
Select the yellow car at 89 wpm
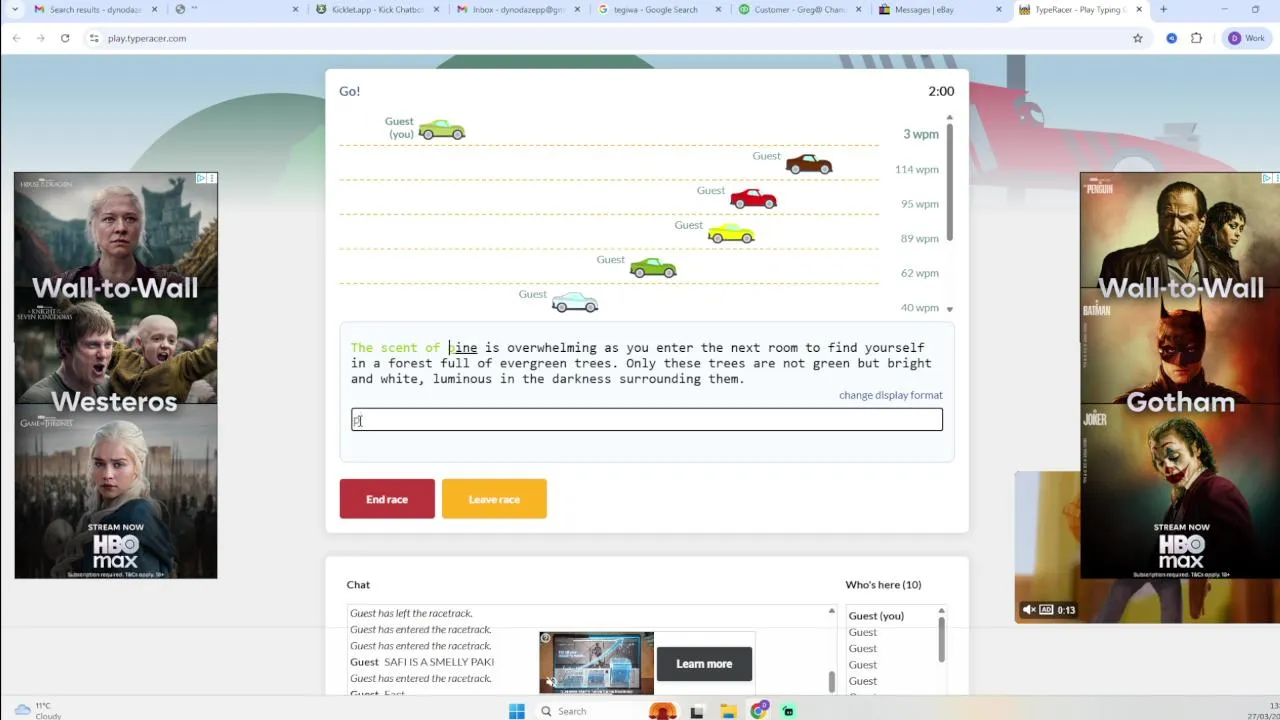(731, 233)
